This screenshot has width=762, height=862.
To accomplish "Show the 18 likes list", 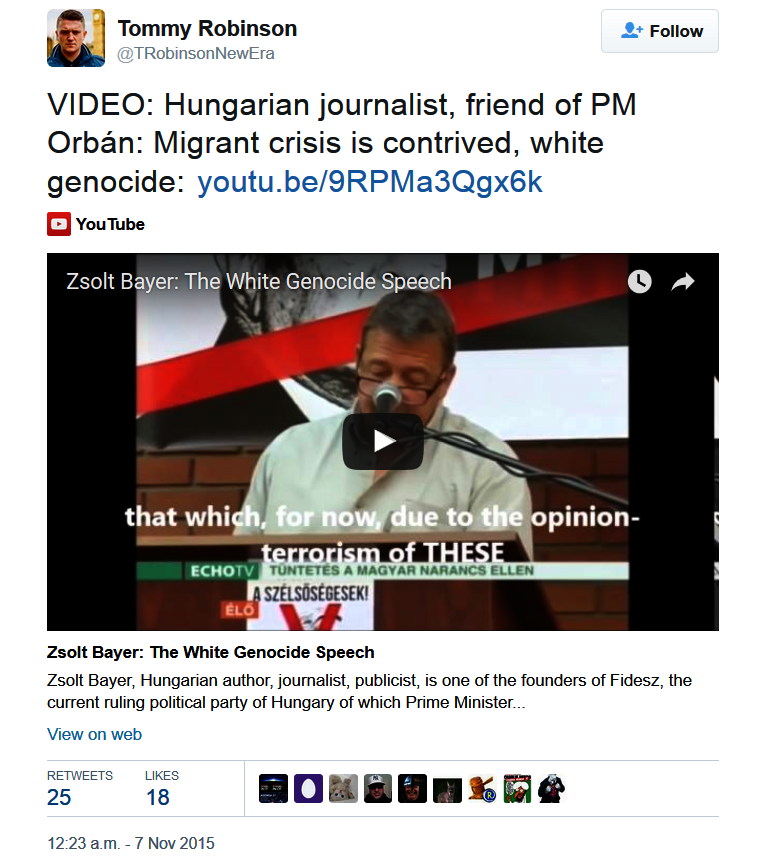I will (x=162, y=788).
